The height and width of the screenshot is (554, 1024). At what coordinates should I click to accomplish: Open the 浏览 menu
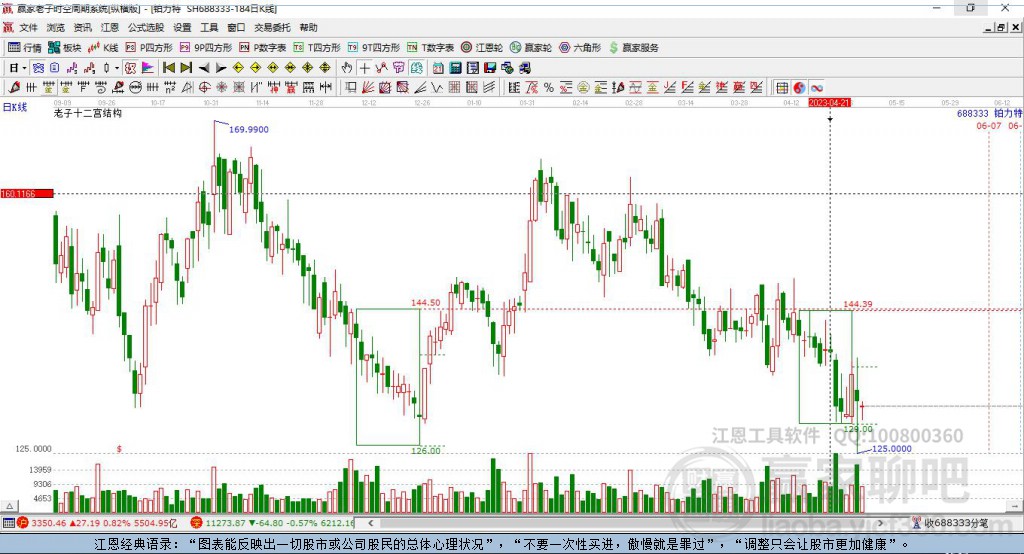point(56,27)
